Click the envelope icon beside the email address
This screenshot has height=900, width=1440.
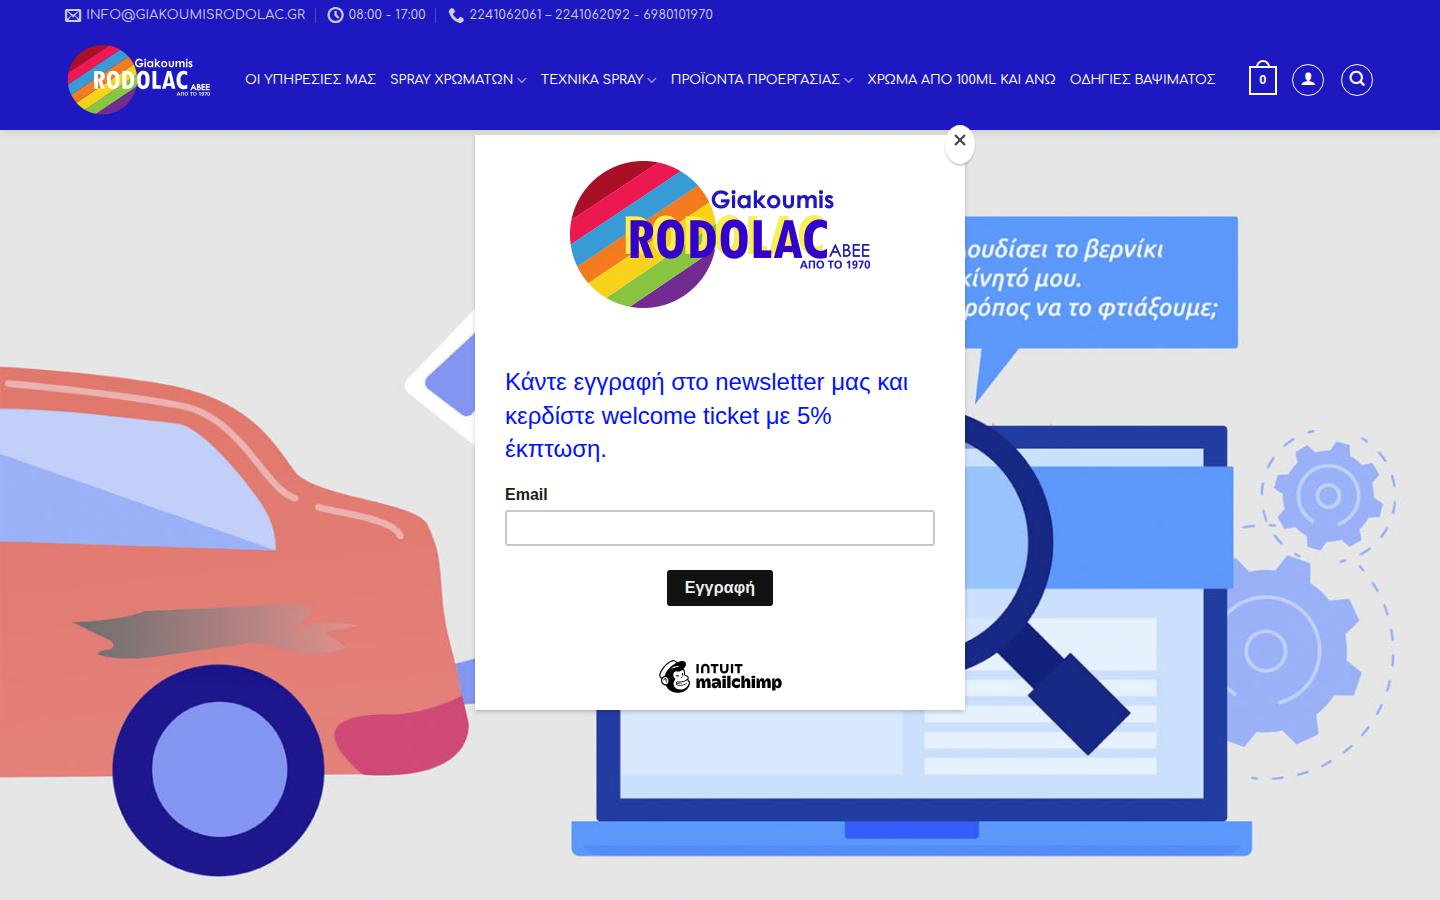point(73,15)
